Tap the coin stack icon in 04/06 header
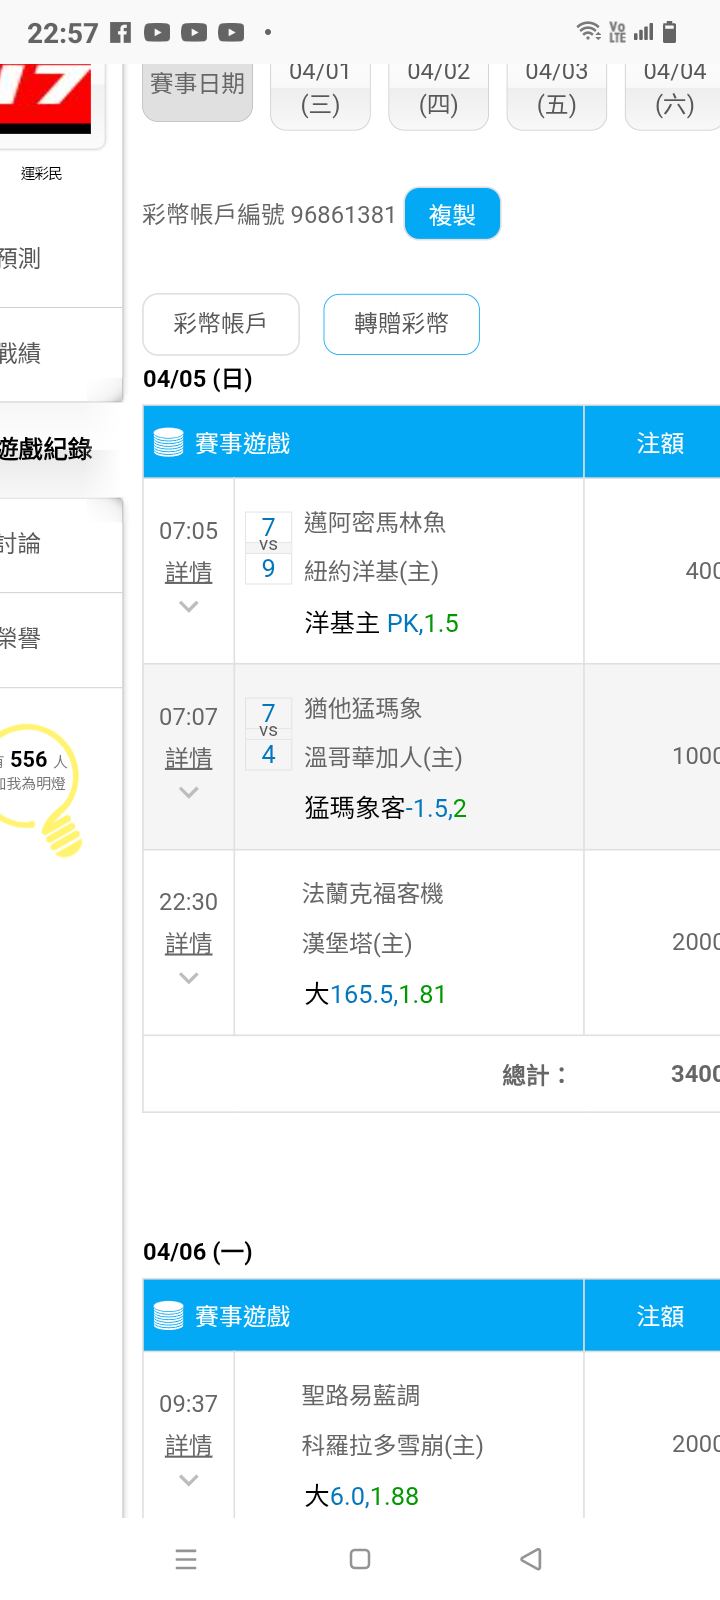 169,1316
